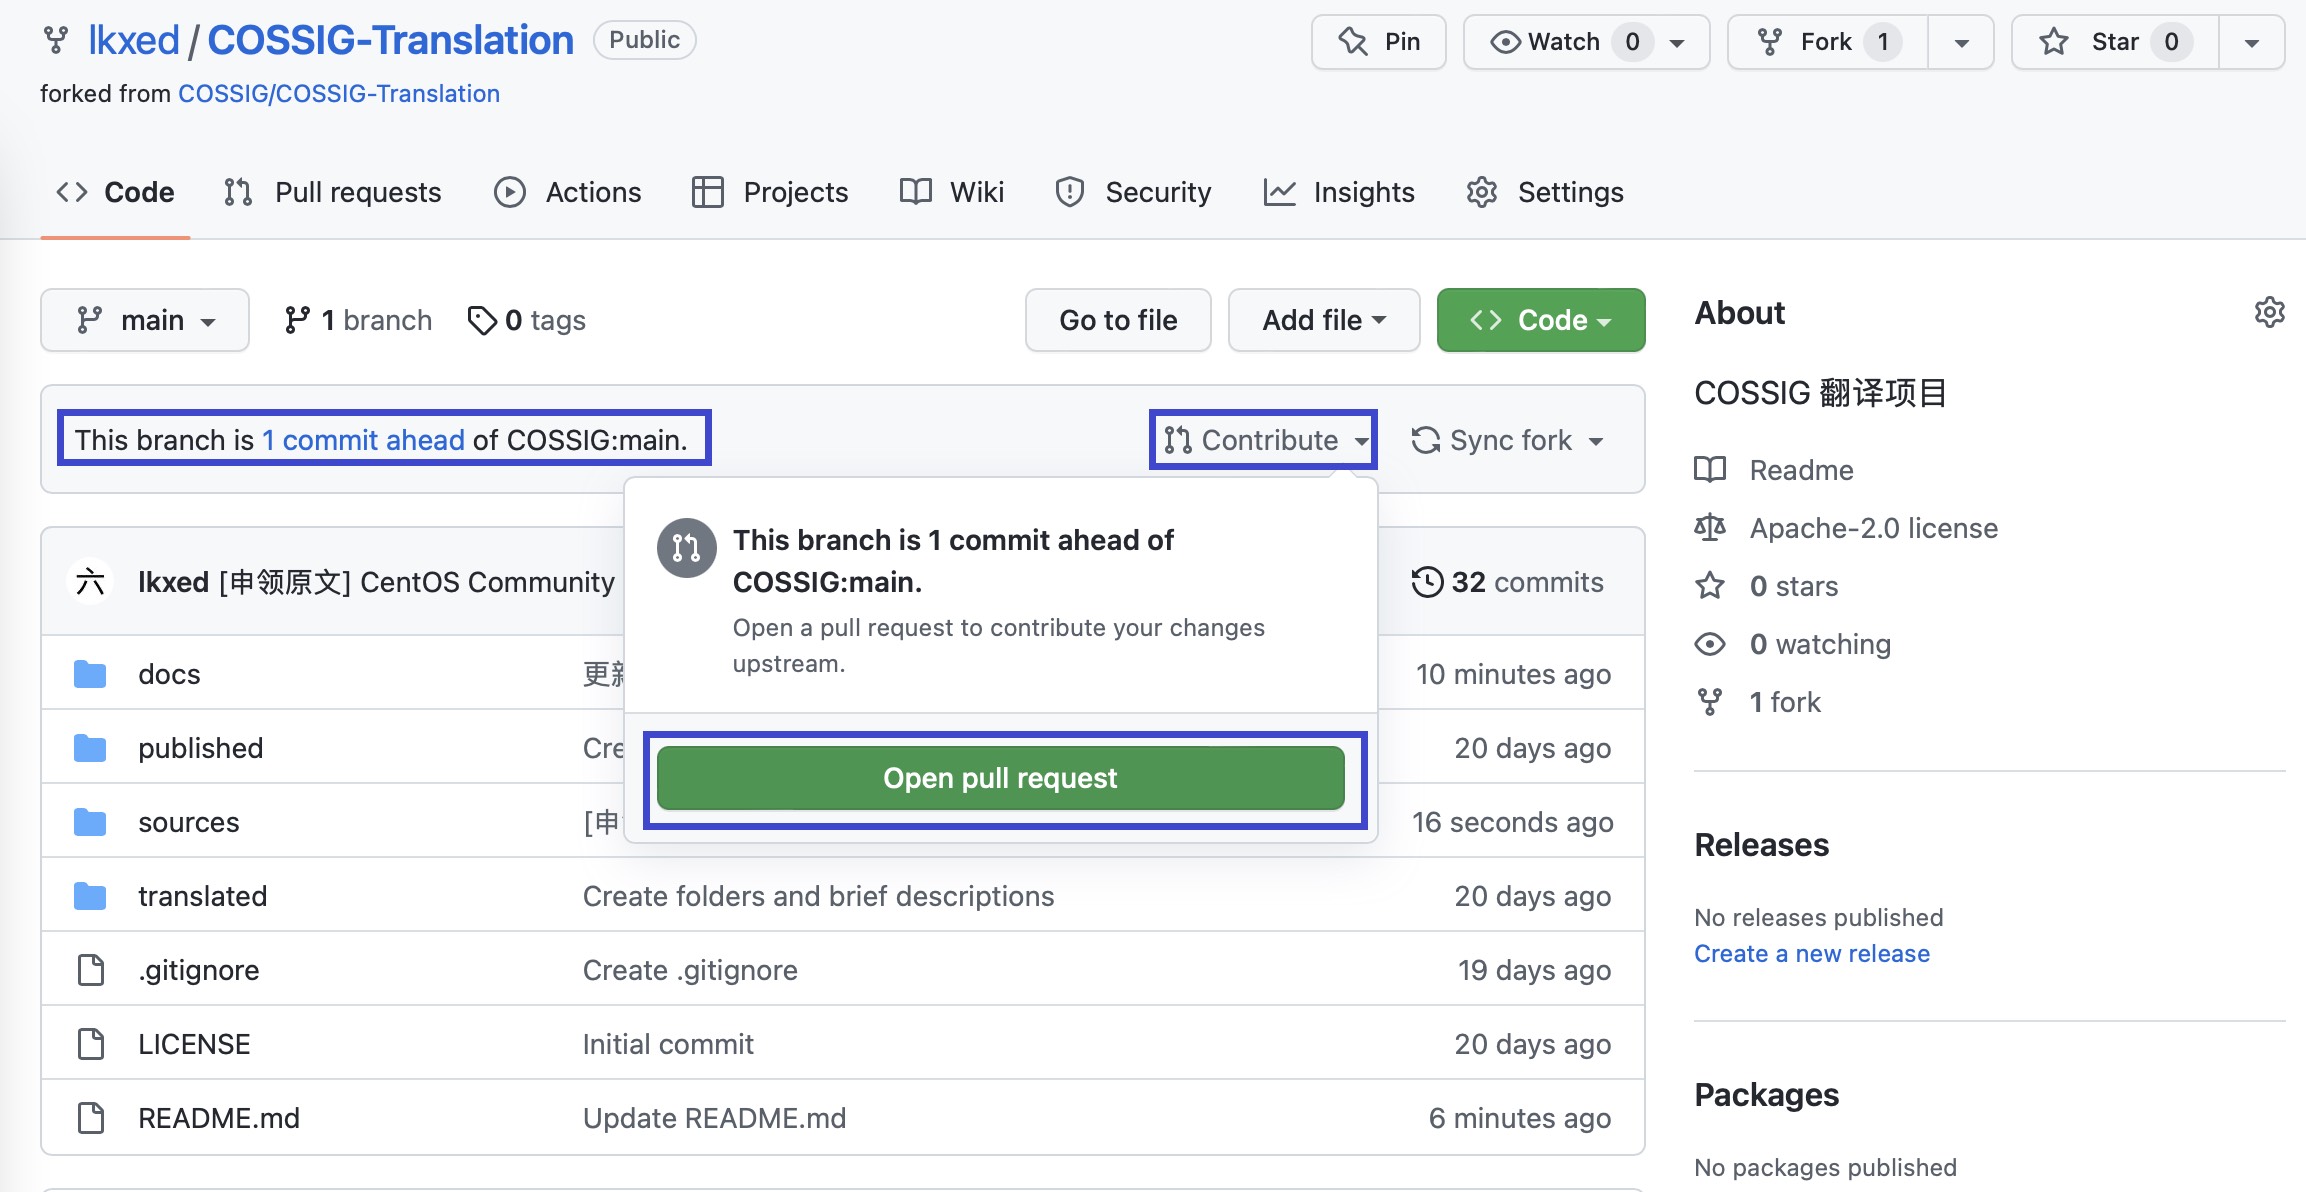Pin this repository with the Pin button

(x=1379, y=42)
